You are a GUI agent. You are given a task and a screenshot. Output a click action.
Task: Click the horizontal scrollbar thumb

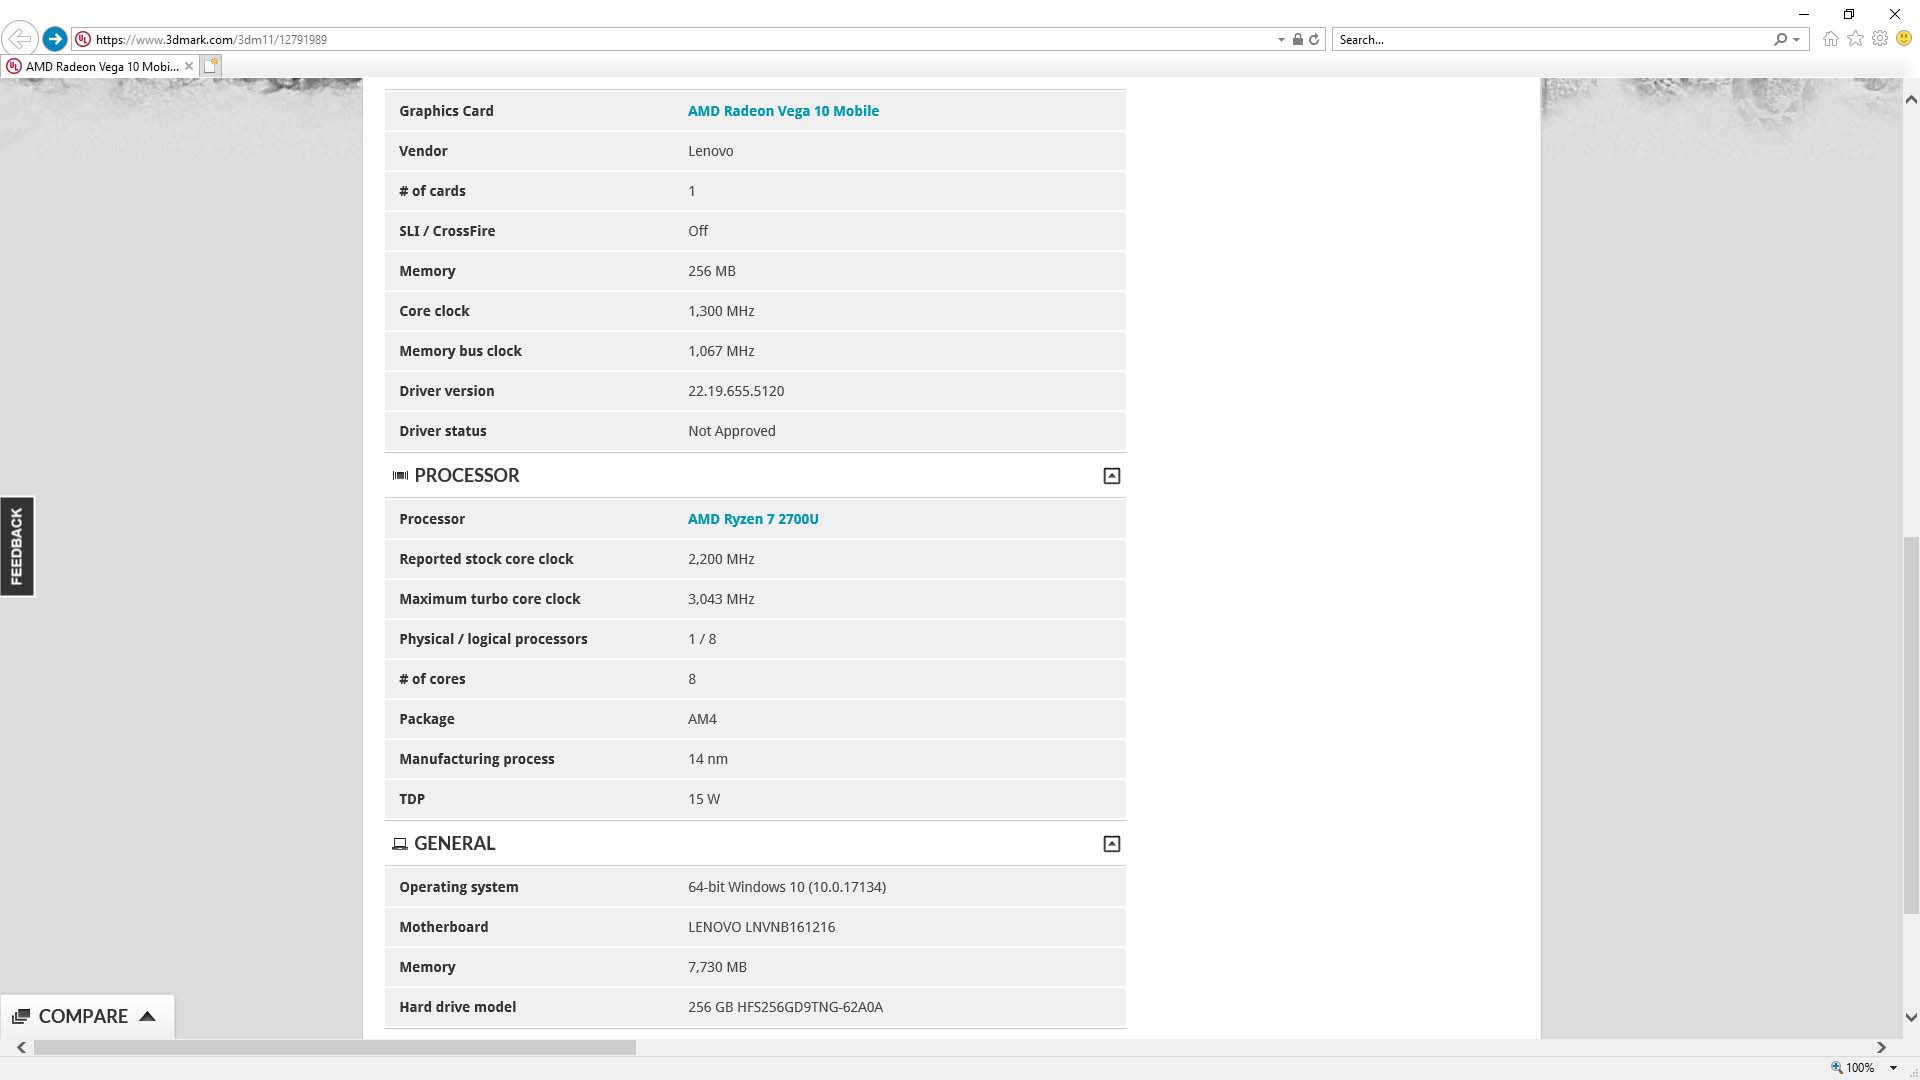coord(334,1048)
